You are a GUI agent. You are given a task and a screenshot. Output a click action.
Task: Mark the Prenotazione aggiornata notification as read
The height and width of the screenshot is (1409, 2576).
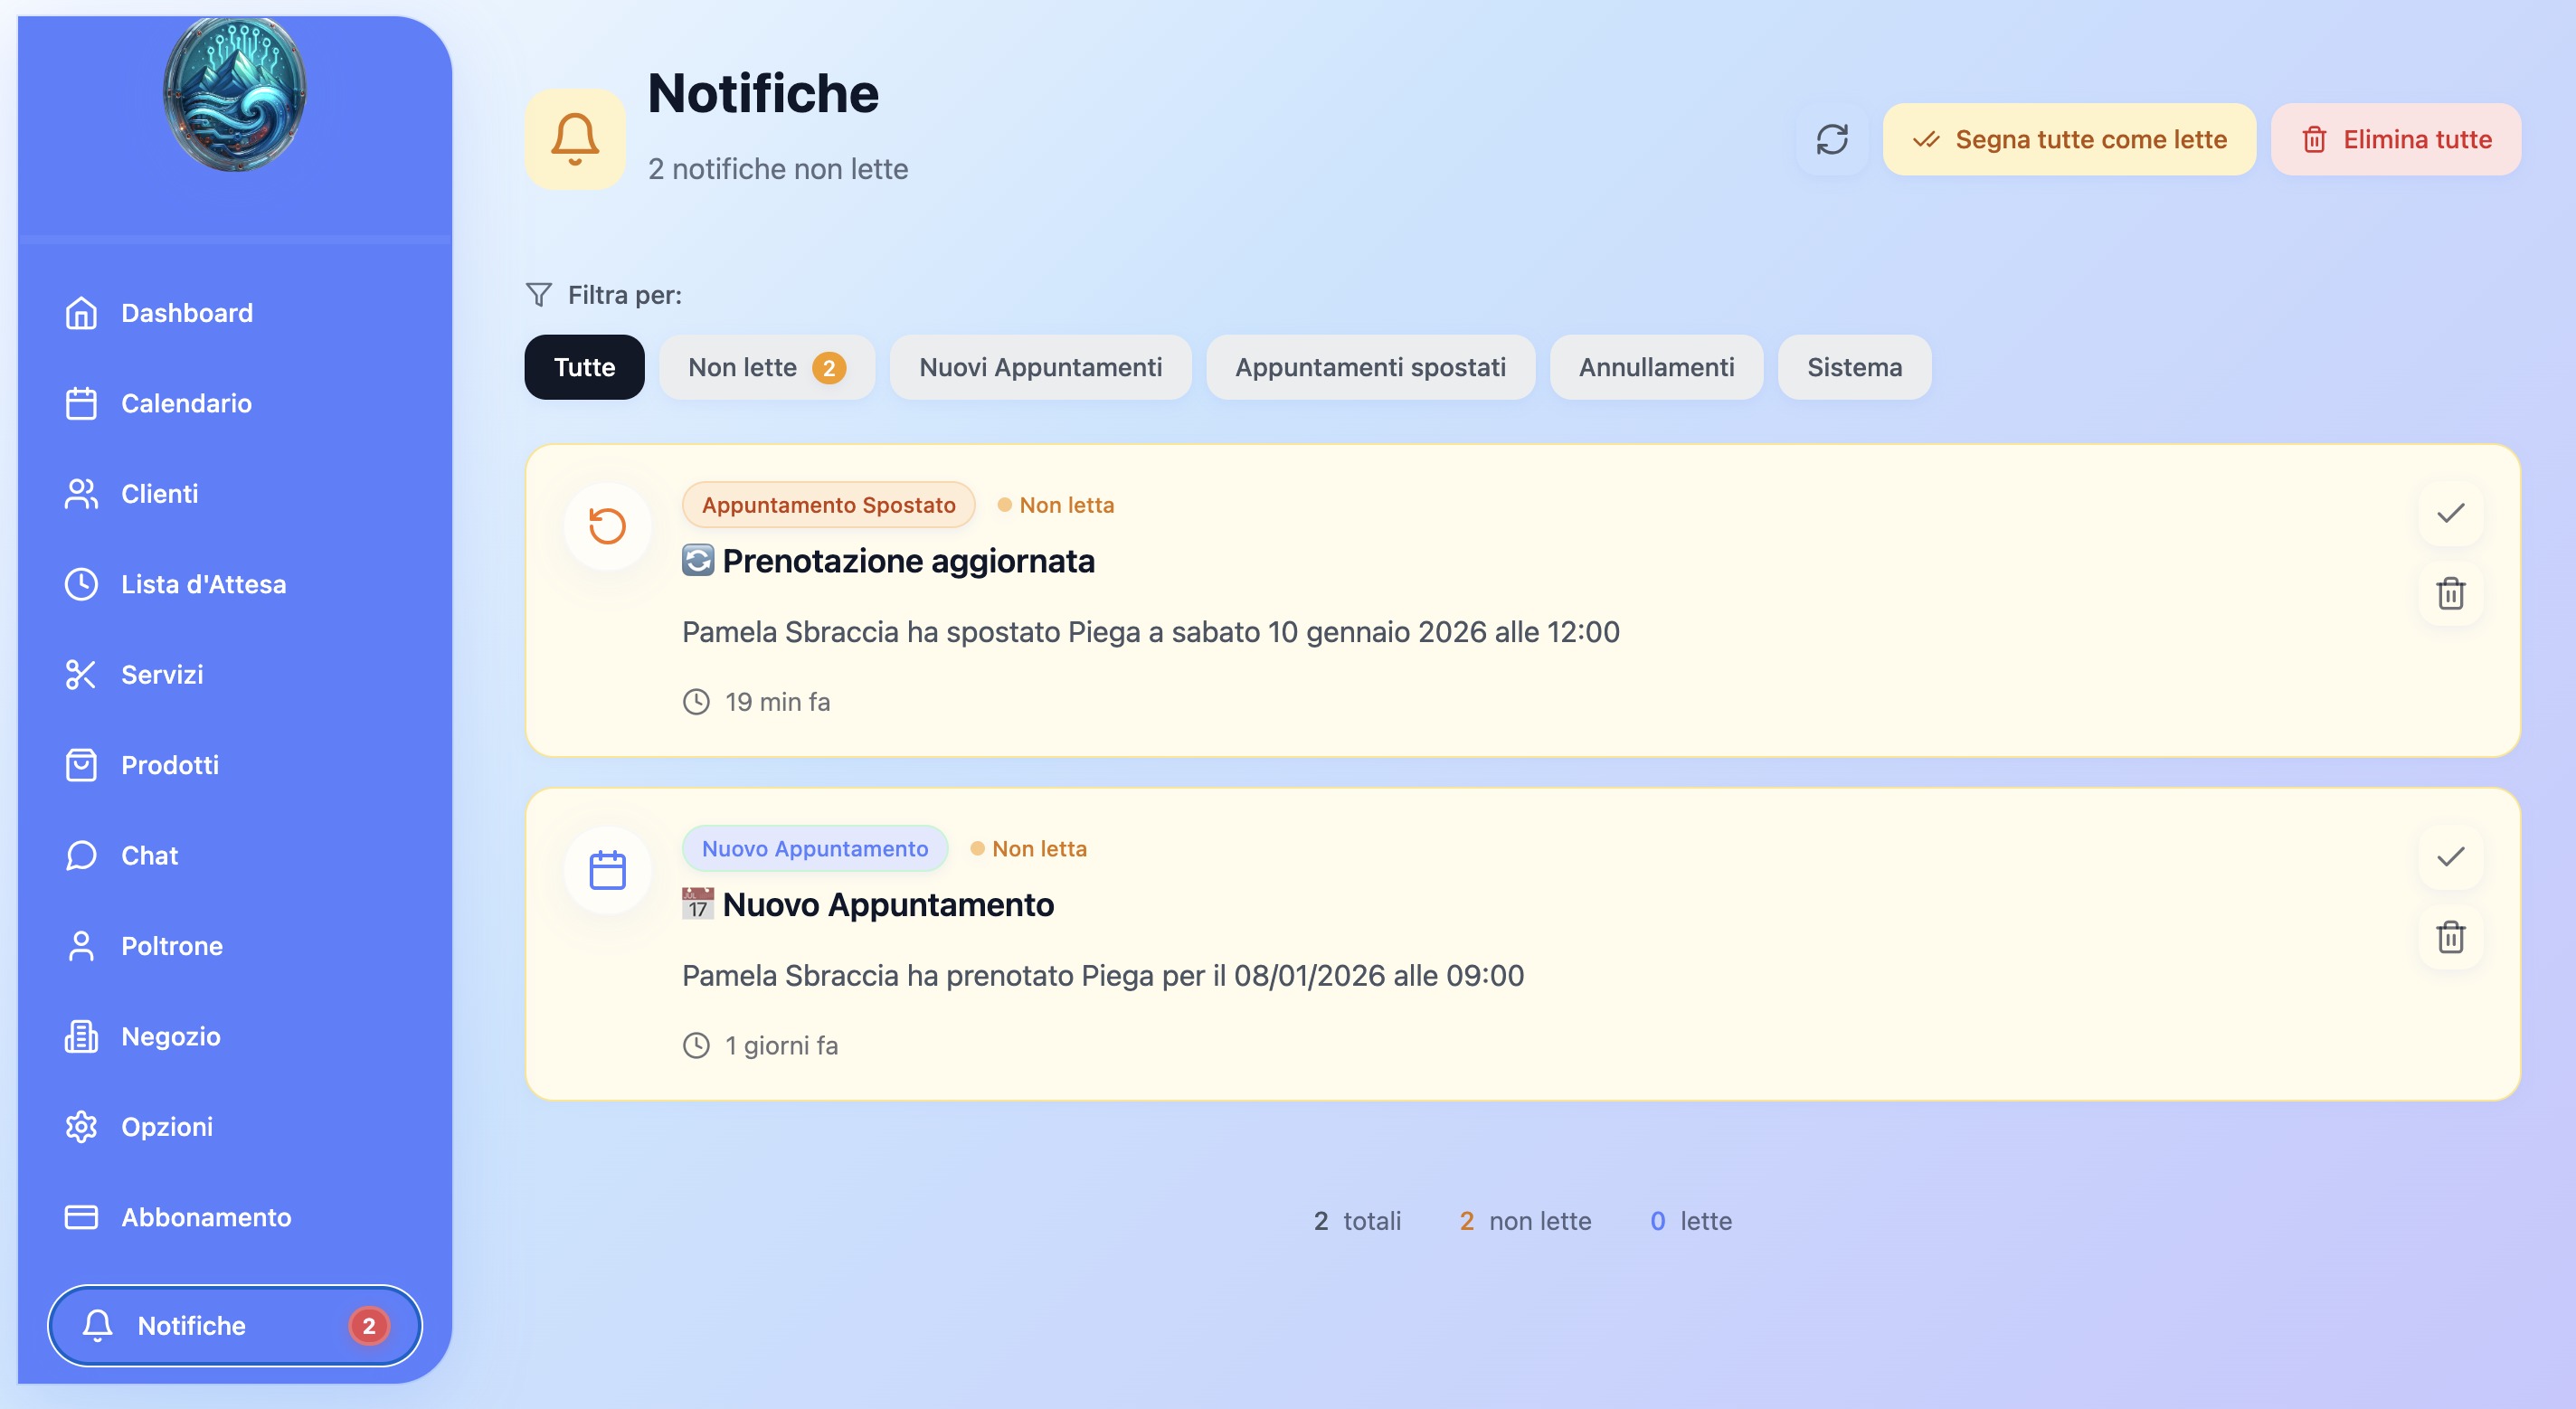(2450, 514)
